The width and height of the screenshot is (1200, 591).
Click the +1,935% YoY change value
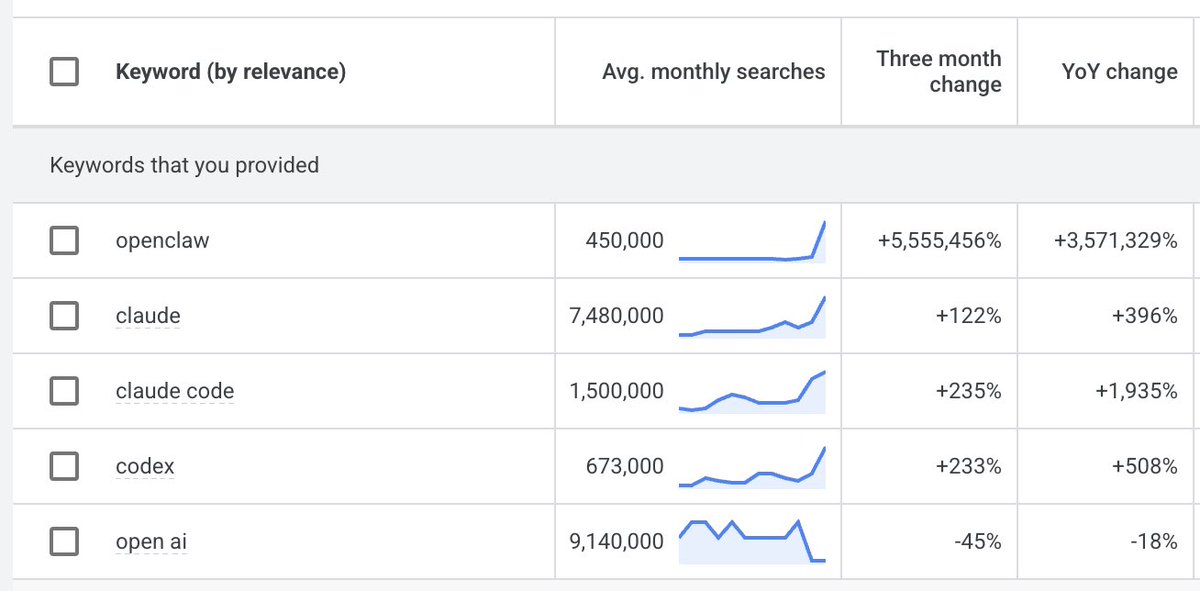pos(1137,391)
